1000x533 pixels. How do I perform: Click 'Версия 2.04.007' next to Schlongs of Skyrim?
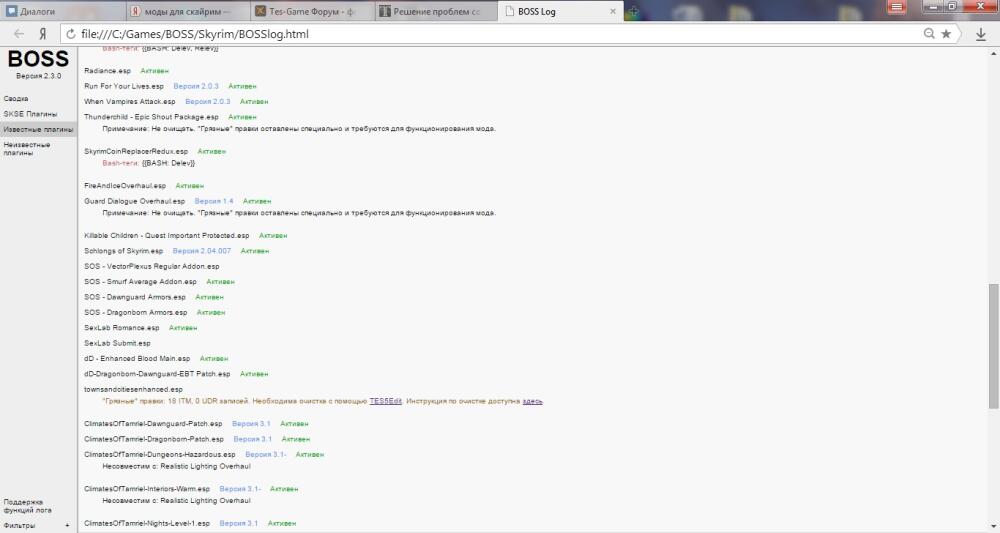[202, 251]
